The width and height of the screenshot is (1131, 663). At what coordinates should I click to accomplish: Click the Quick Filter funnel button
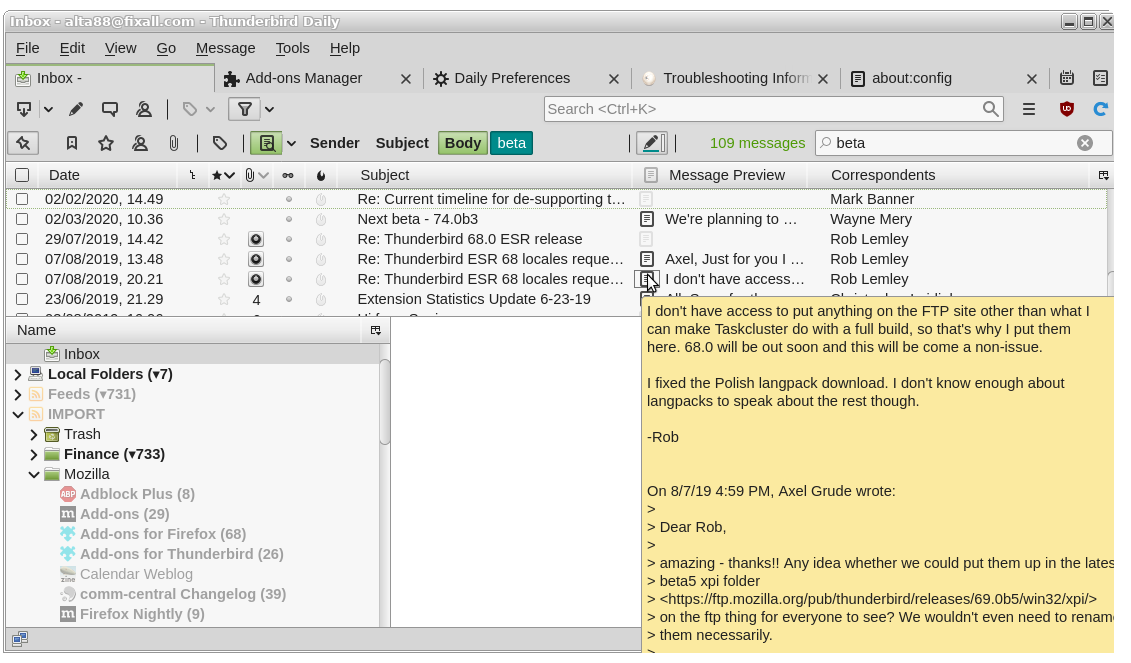coord(245,110)
